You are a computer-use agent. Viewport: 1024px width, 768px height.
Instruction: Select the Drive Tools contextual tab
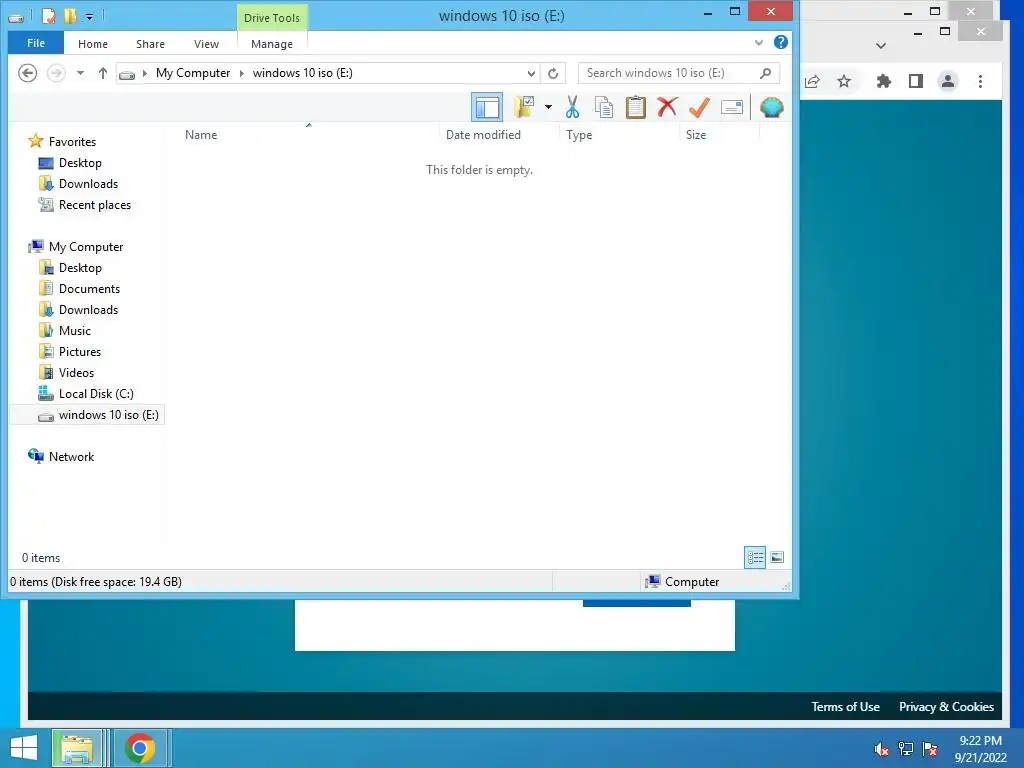coord(272,18)
